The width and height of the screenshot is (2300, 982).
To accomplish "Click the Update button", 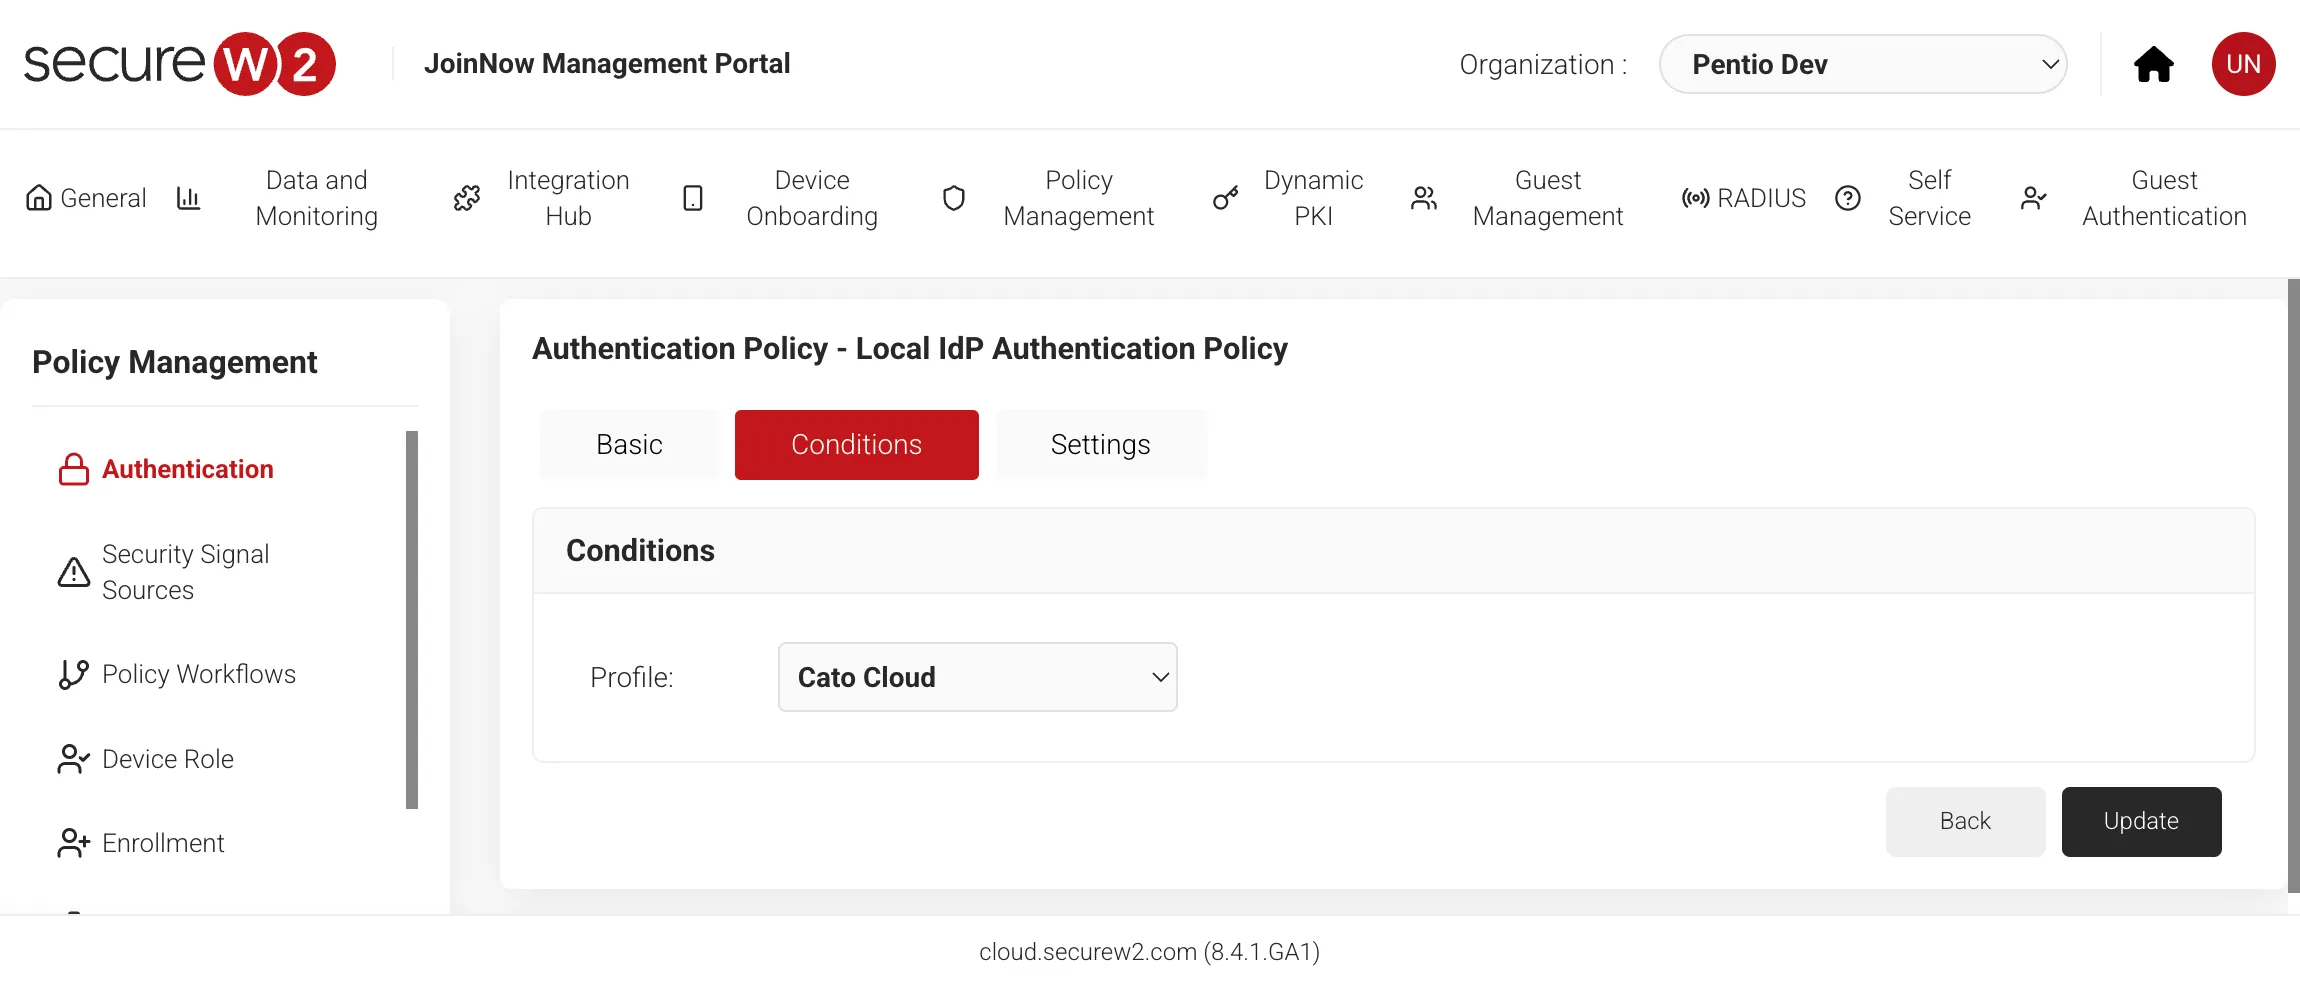I will pyautogui.click(x=2141, y=821).
